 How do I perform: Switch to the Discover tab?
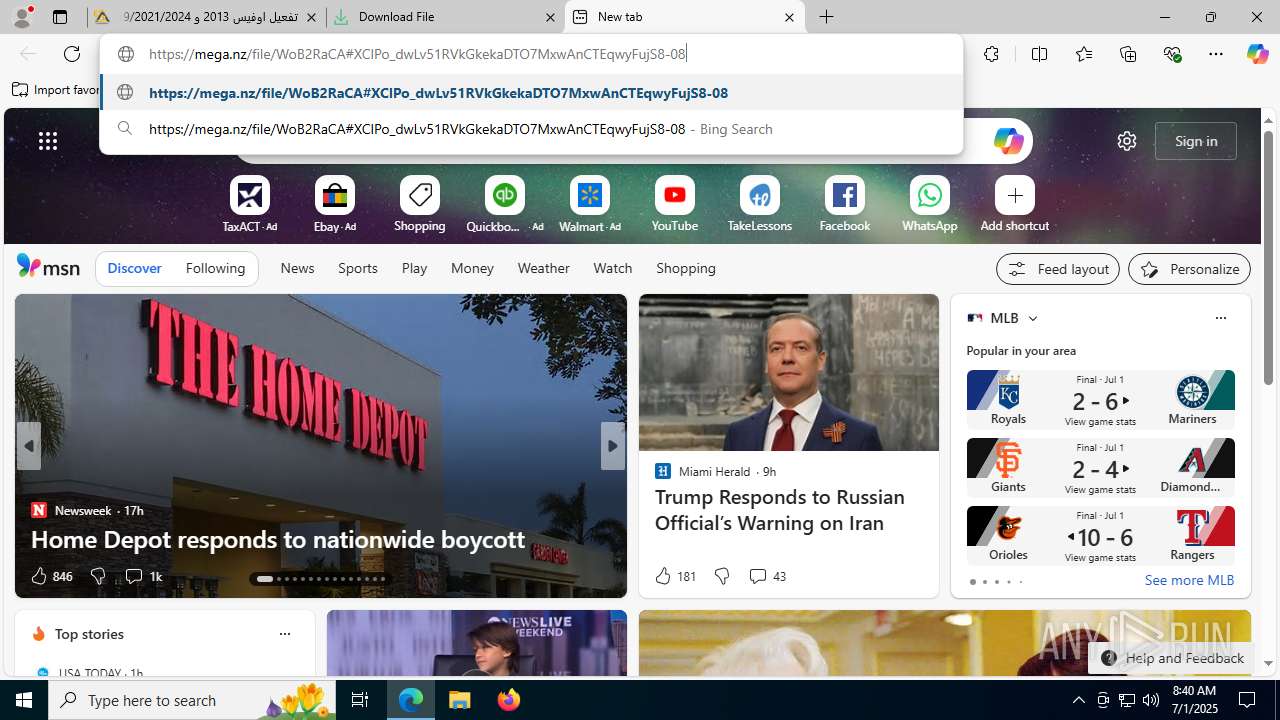coord(134,268)
